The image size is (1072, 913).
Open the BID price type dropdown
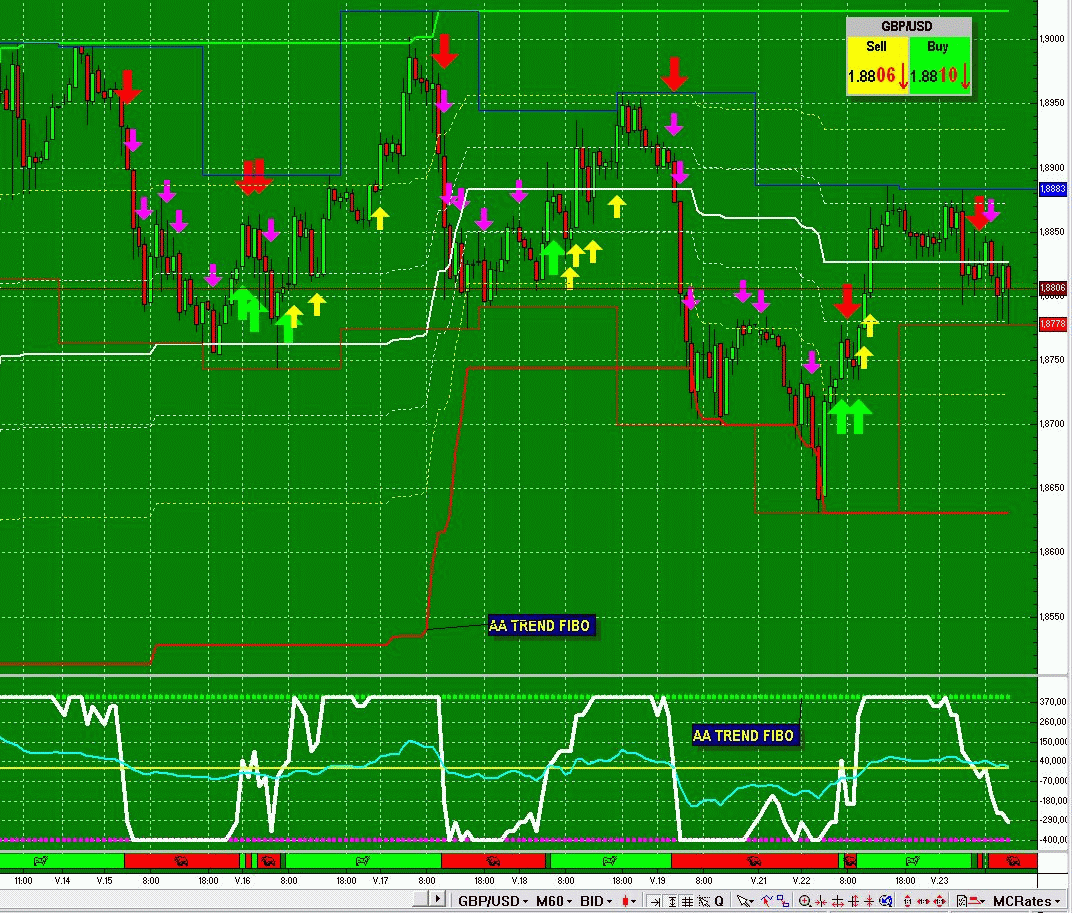(x=596, y=901)
